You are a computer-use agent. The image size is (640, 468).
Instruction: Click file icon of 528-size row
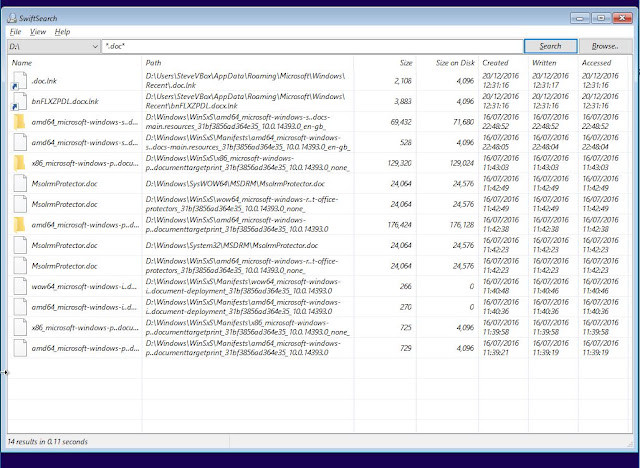(20, 142)
